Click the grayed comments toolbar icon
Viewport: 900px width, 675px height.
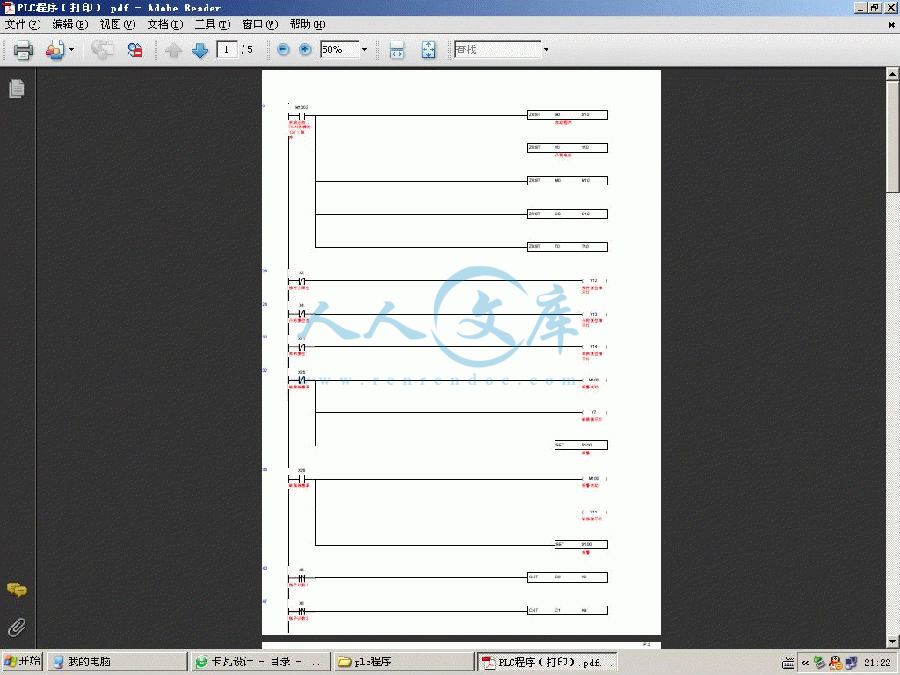coord(102,50)
